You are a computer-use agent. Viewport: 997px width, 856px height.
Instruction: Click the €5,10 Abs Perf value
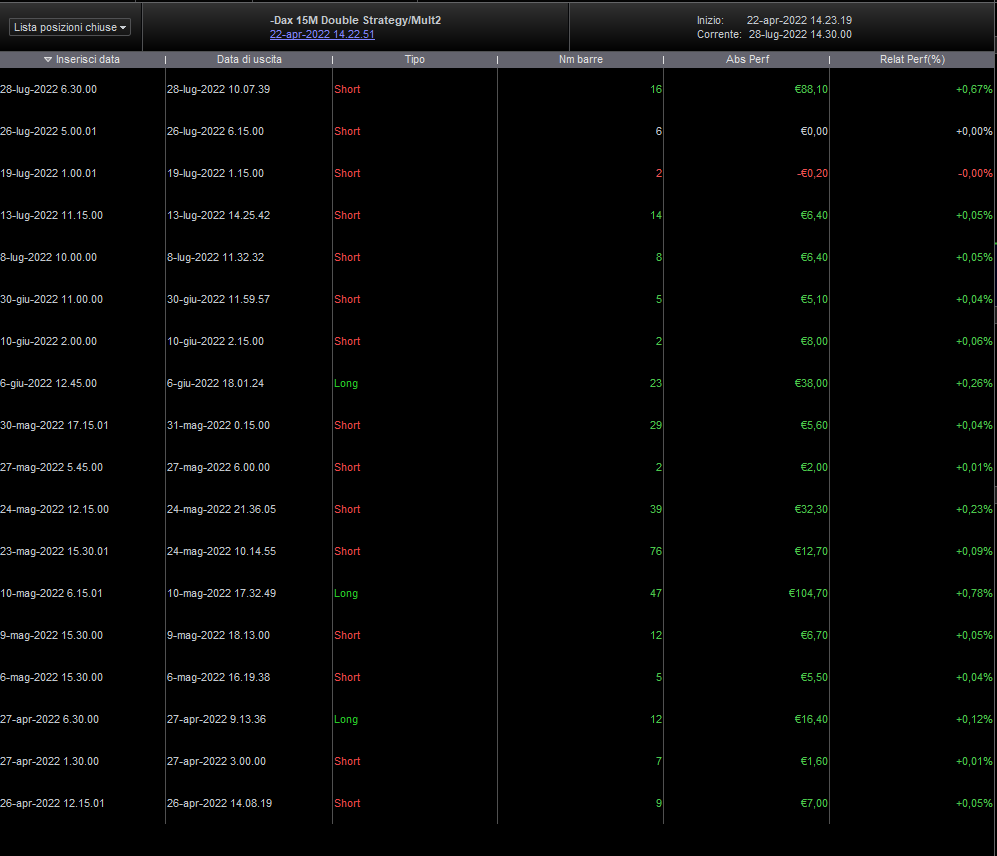click(814, 299)
